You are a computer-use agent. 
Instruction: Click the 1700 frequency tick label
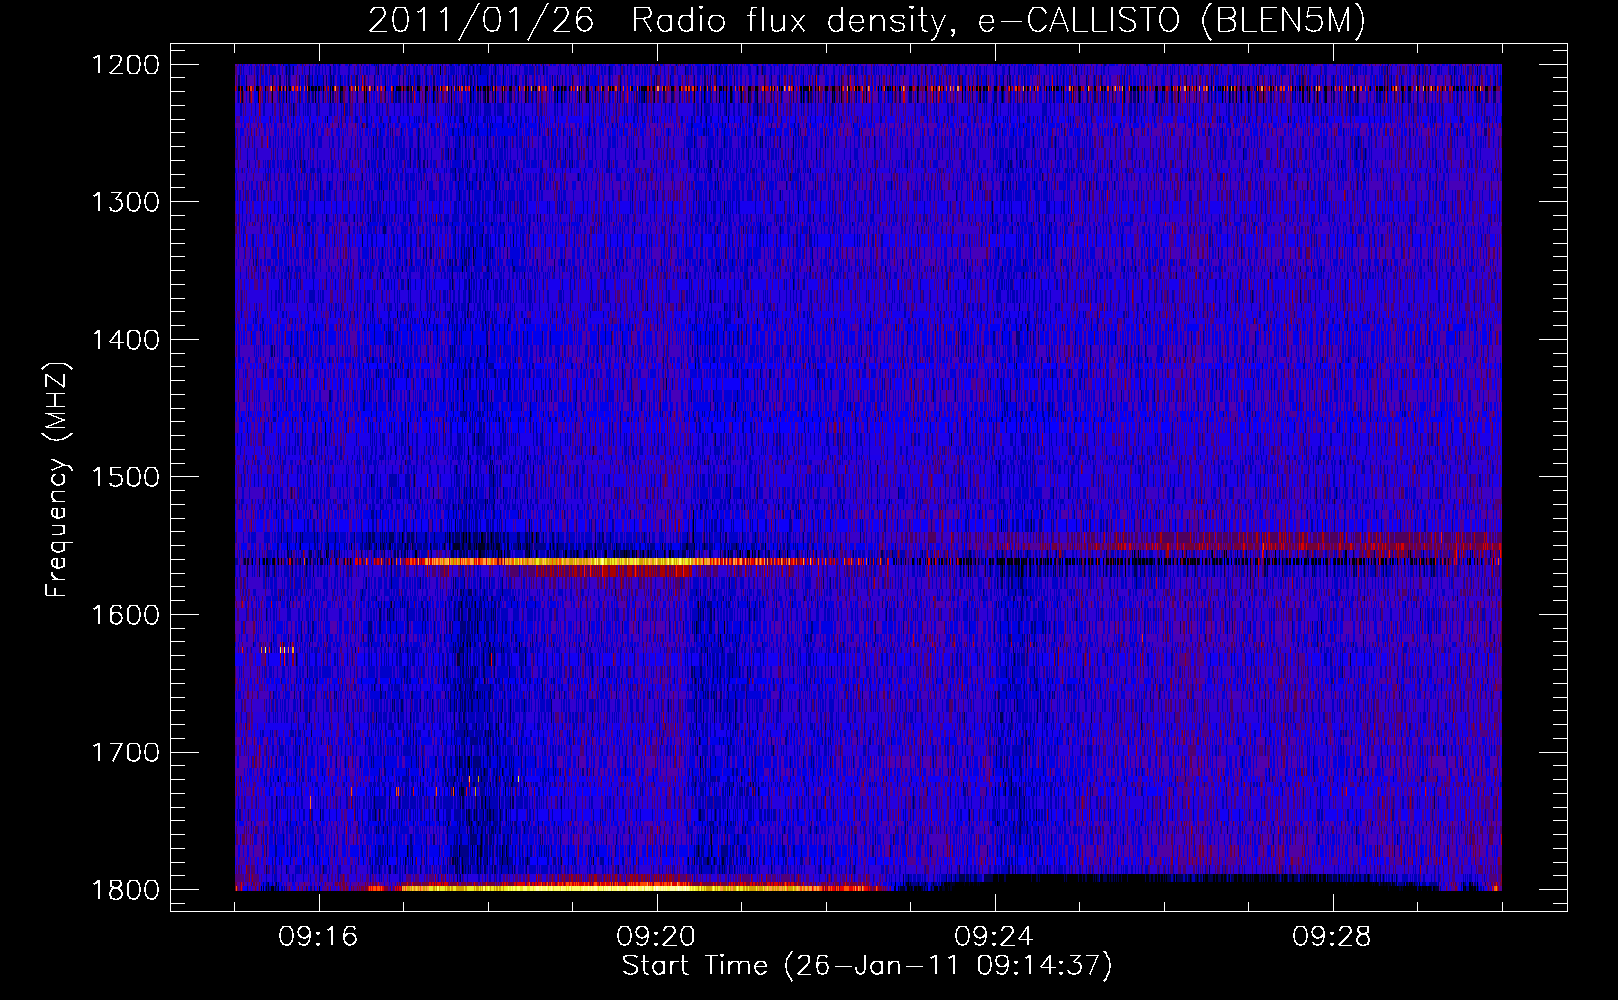click(125, 752)
